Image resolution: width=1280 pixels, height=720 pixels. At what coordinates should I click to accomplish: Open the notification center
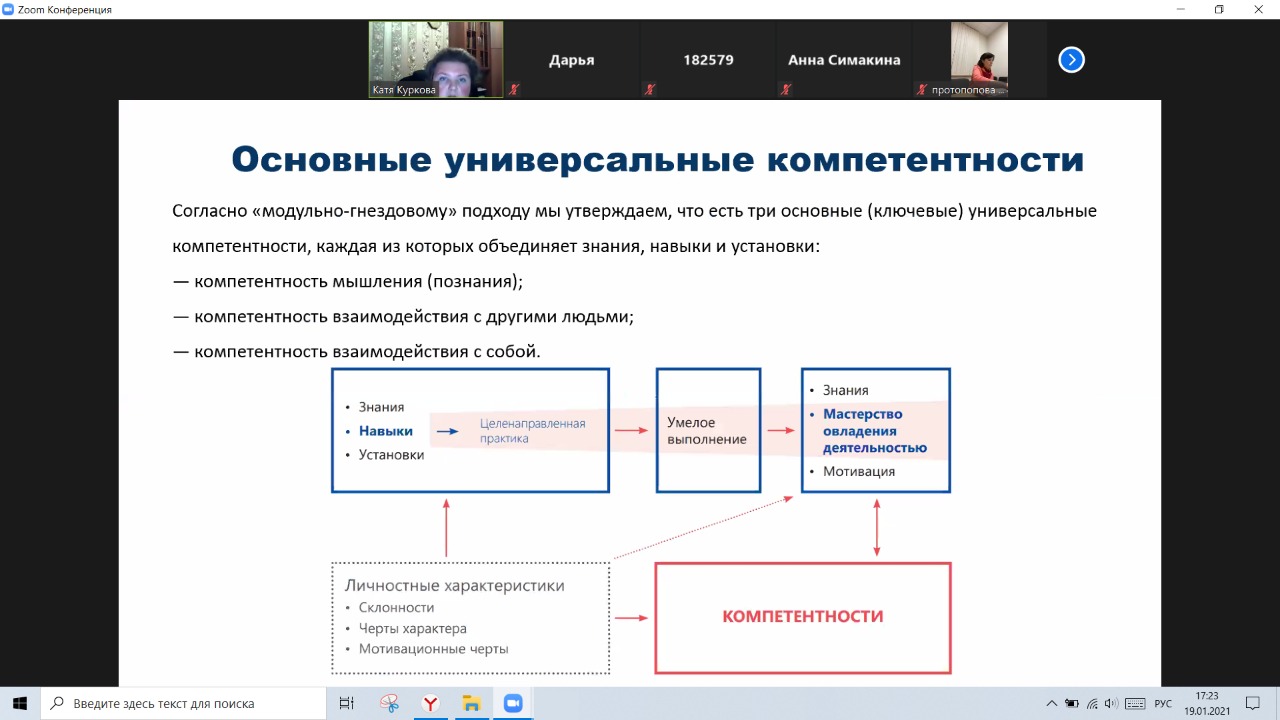[1252, 703]
